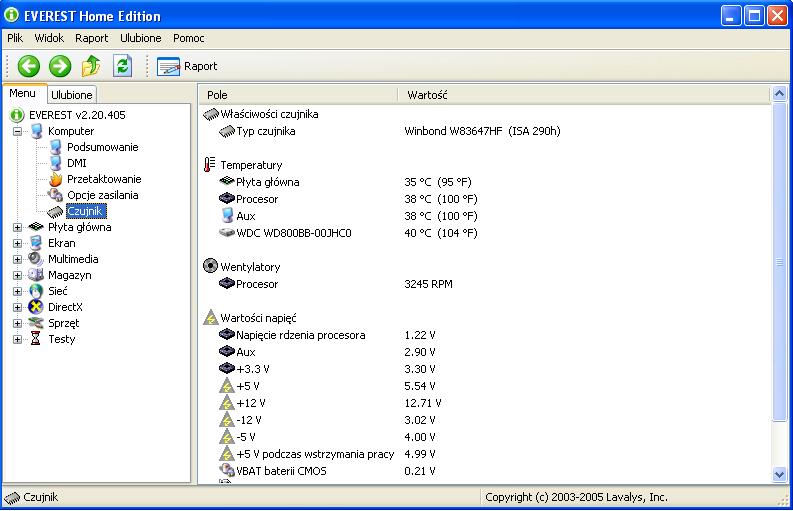Click the Płyta główna motherboard icon in tree
The width and height of the screenshot is (793, 511).
[x=36, y=227]
